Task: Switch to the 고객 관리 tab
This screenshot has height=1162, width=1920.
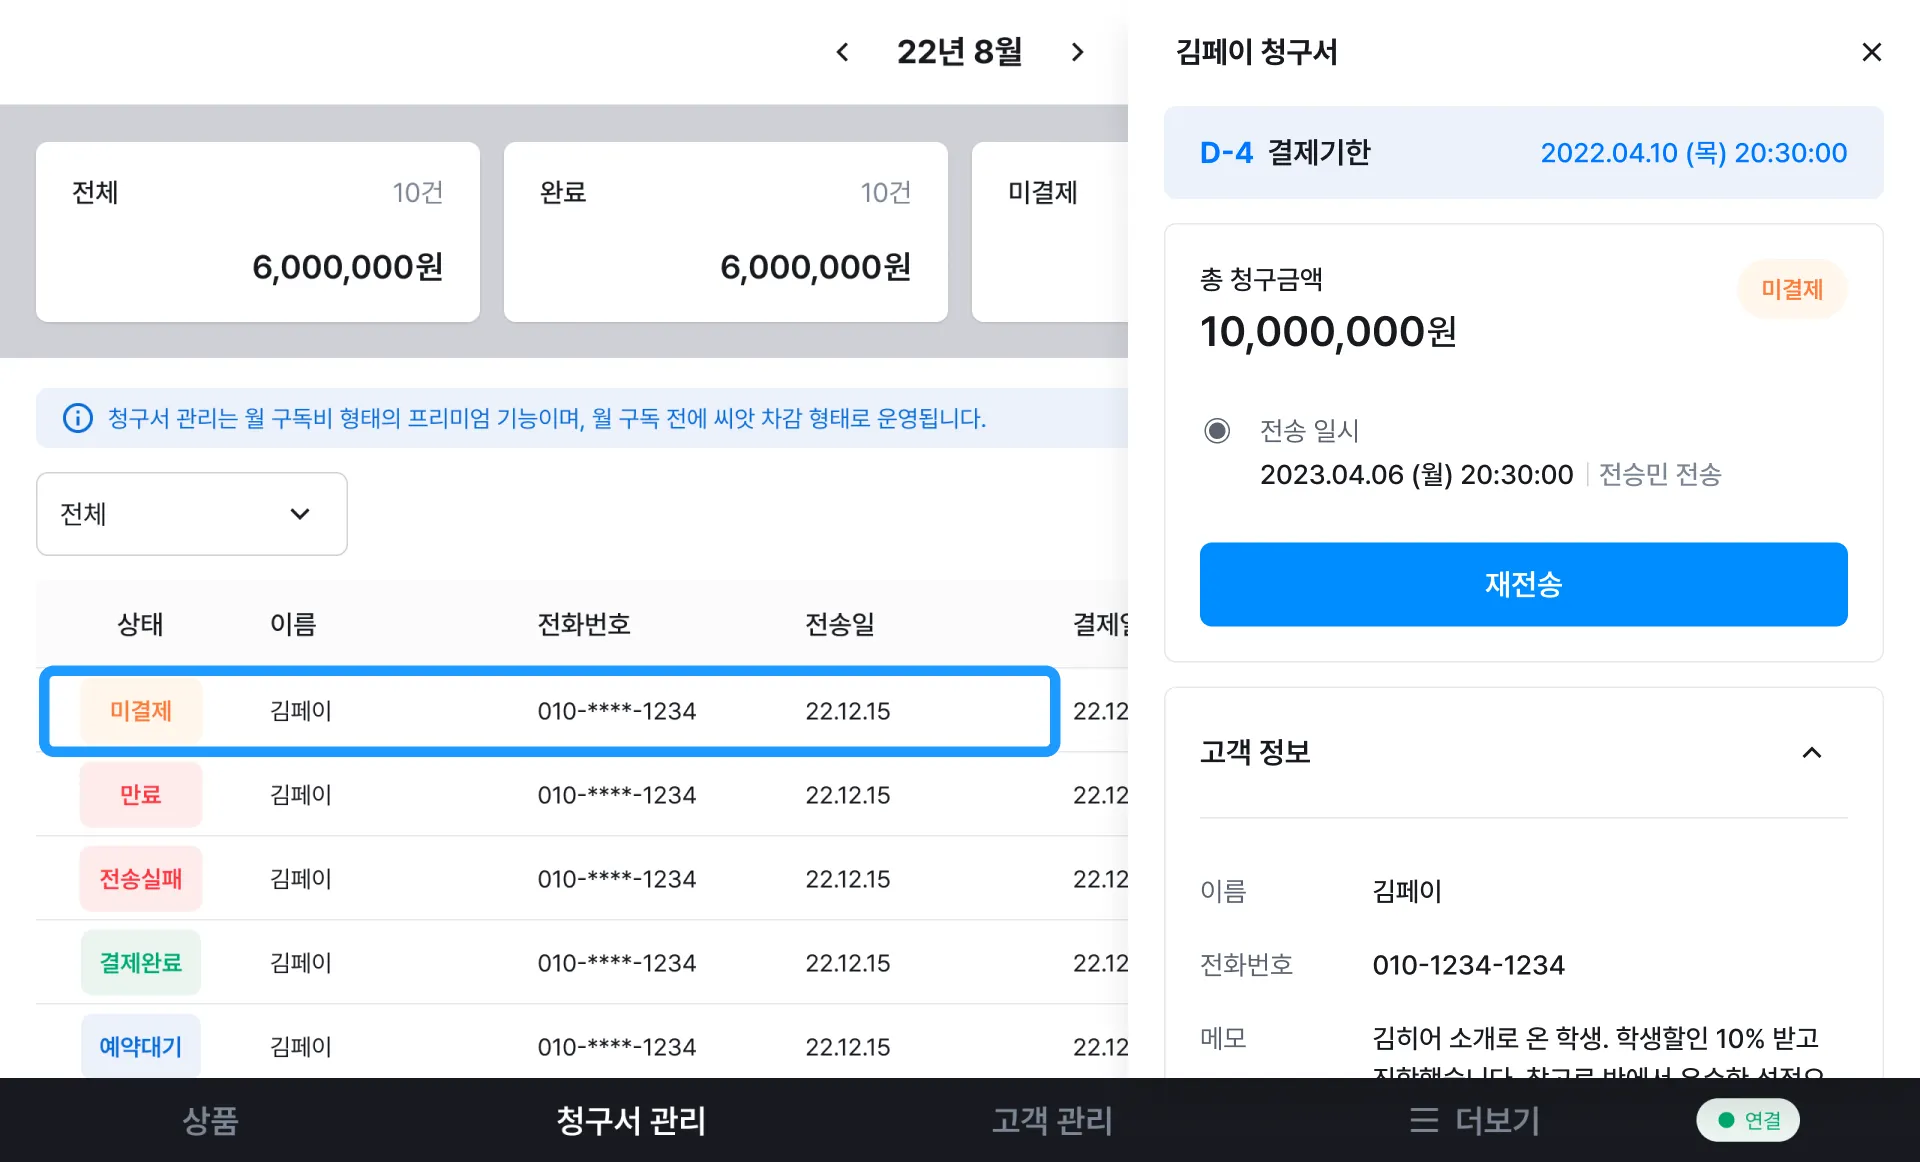Action: [x=1052, y=1120]
